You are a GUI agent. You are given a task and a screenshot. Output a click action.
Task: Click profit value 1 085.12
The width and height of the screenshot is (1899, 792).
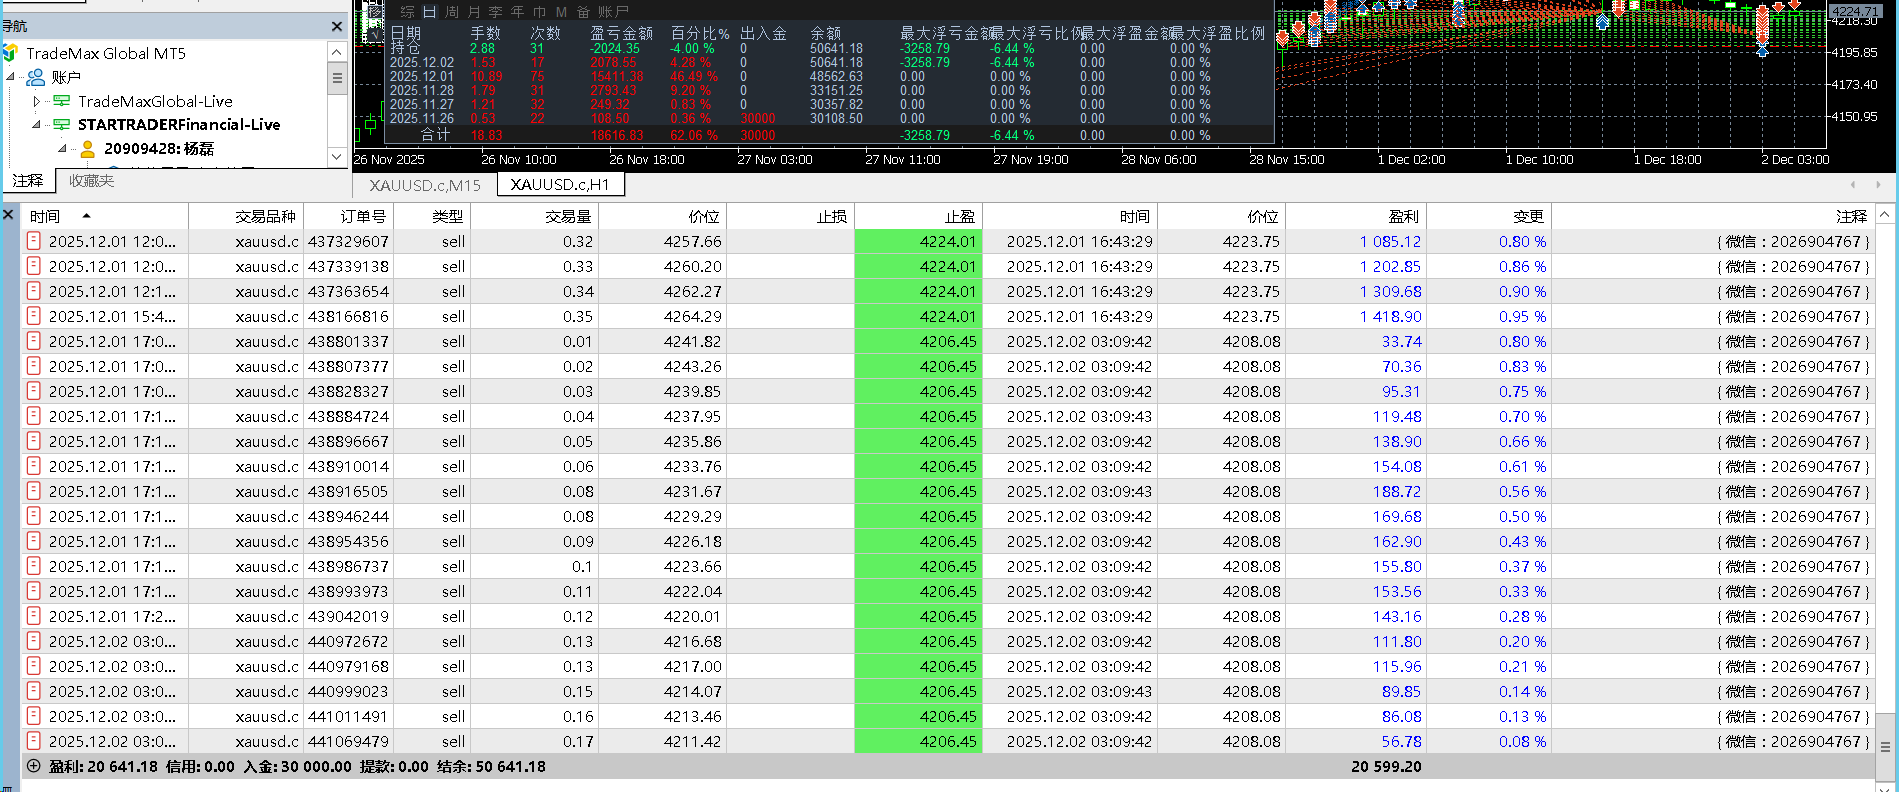(1390, 241)
